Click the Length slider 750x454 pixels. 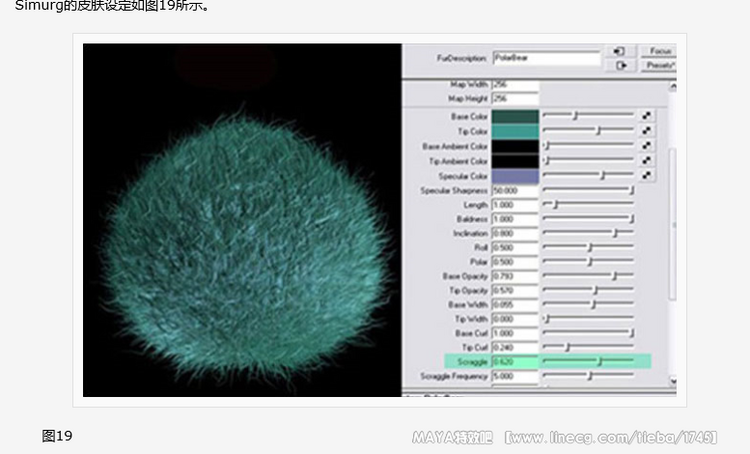(x=588, y=204)
